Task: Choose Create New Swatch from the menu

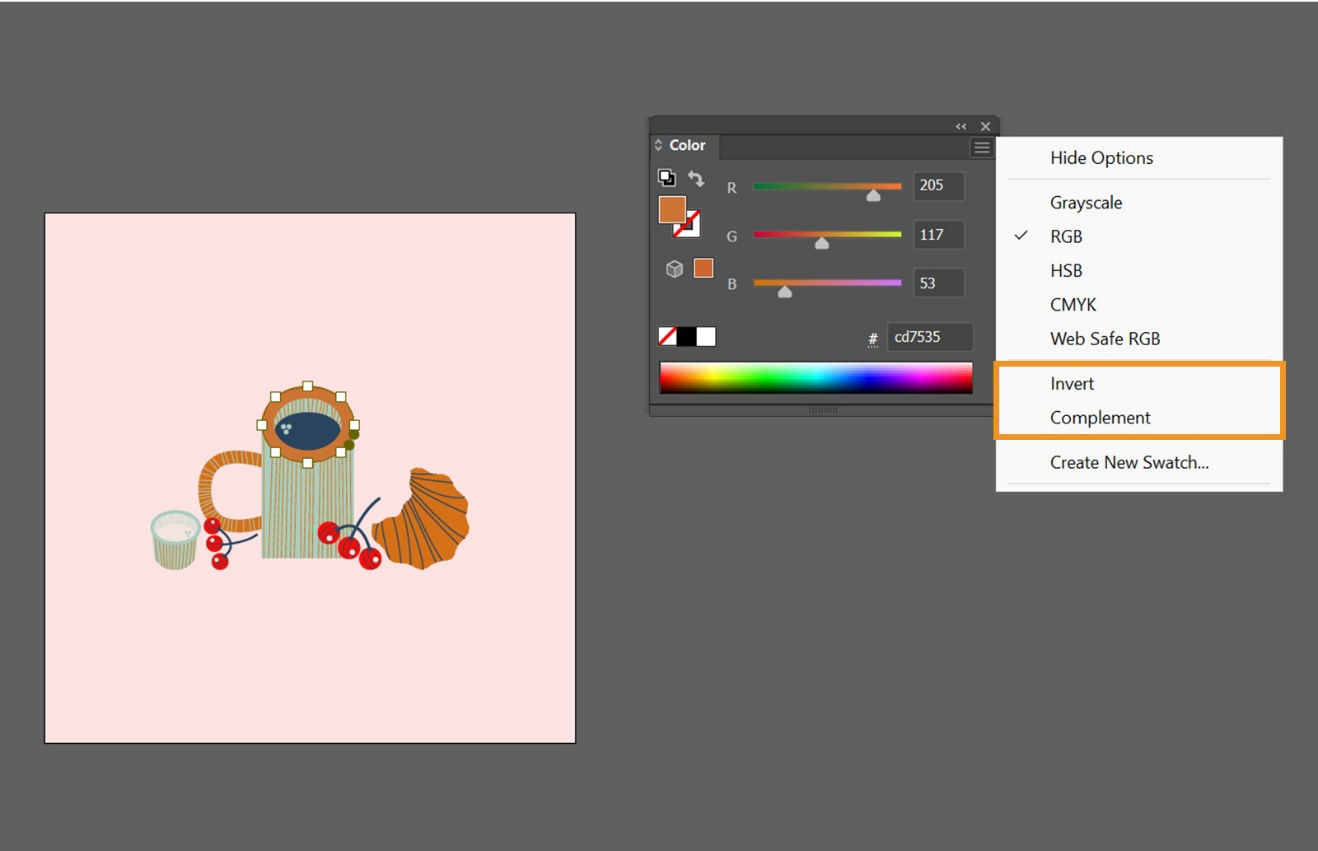Action: (x=1129, y=462)
